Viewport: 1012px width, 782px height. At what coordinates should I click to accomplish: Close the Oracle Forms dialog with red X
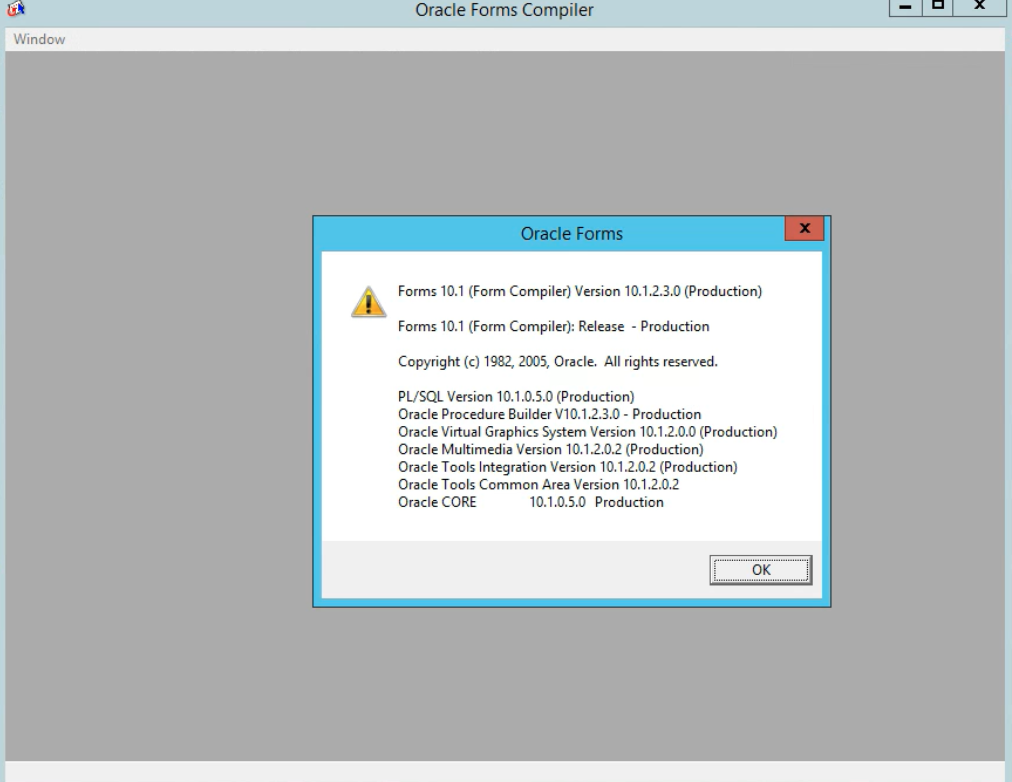(804, 229)
